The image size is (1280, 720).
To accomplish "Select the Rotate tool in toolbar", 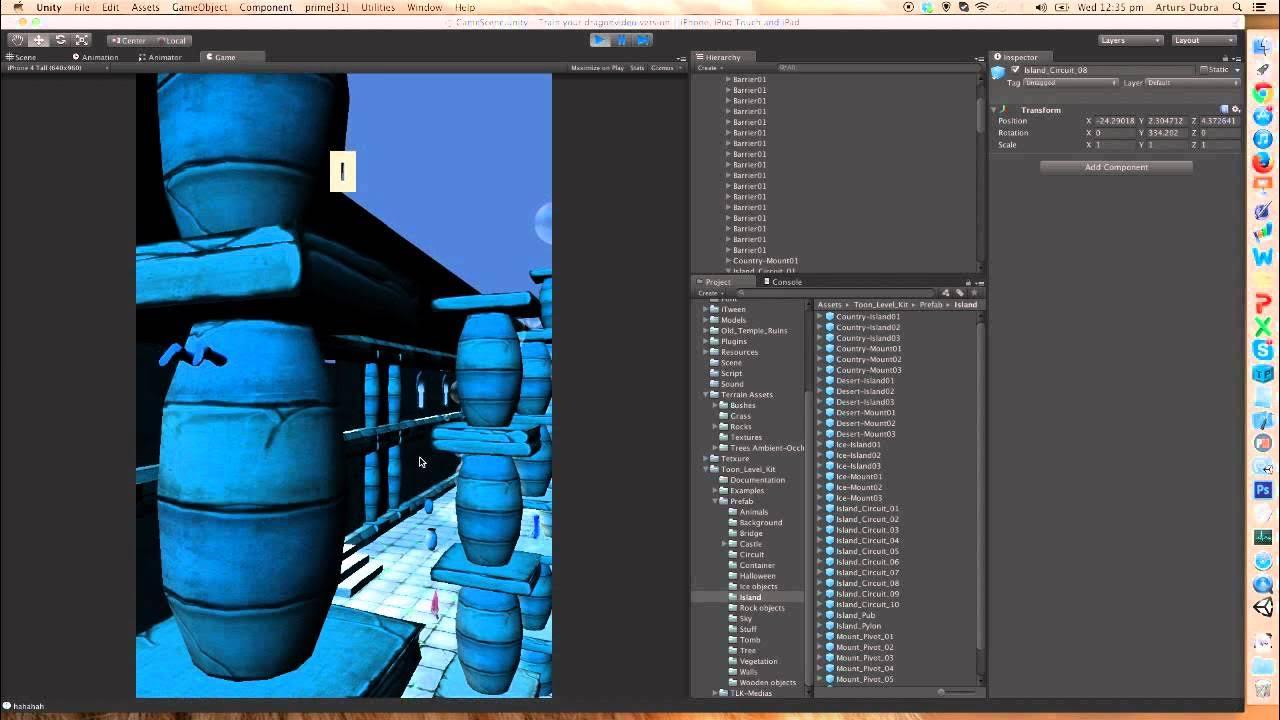I will [x=60, y=40].
